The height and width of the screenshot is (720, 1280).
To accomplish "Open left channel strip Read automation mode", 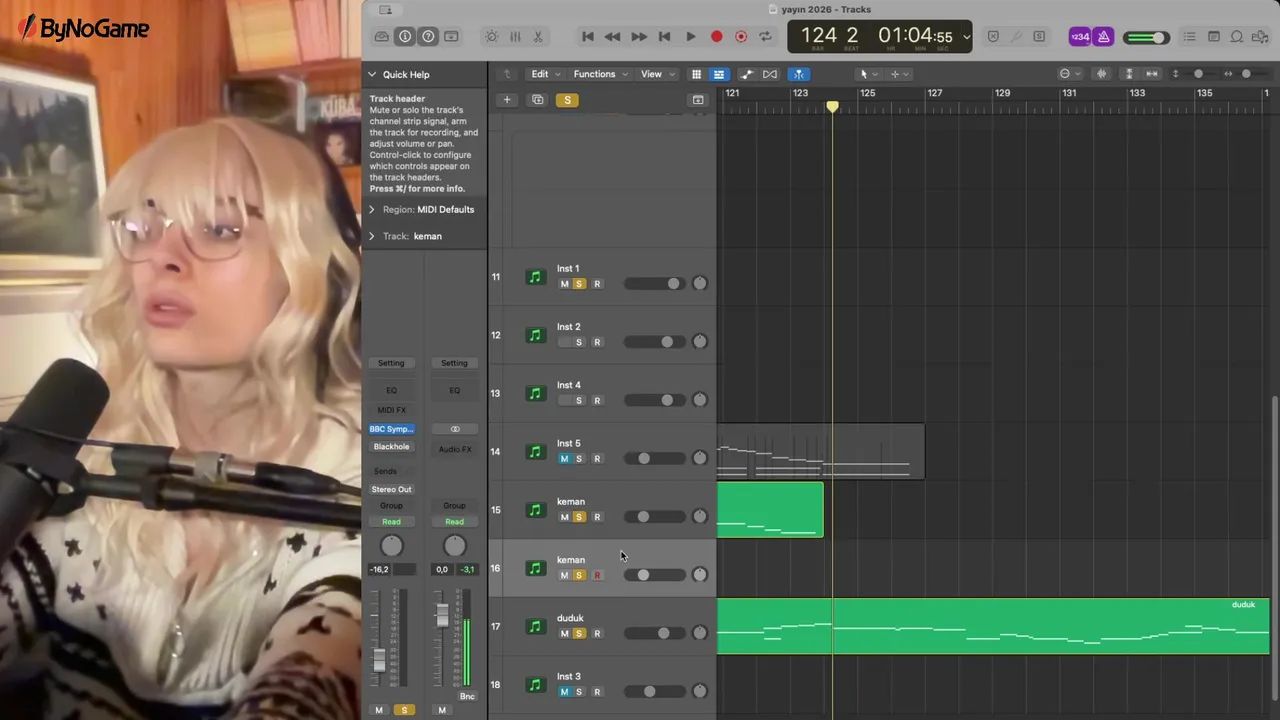I will click(x=391, y=522).
